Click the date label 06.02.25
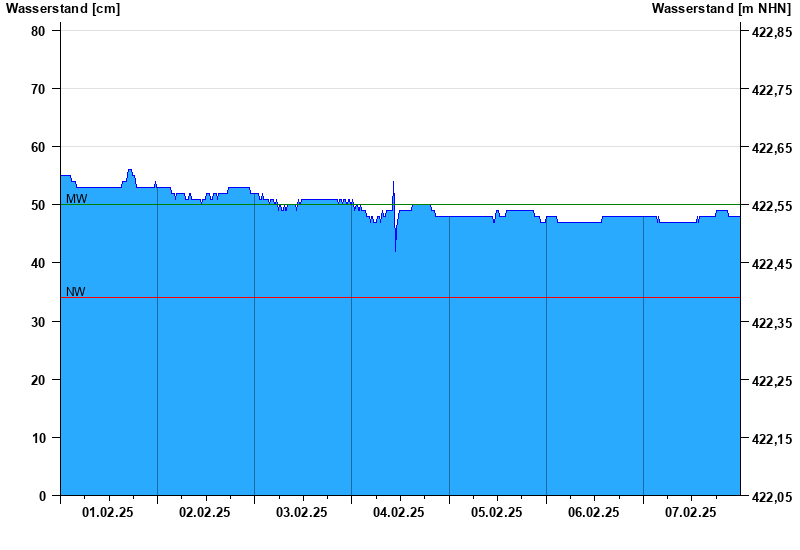The height and width of the screenshot is (550, 800). click(593, 512)
